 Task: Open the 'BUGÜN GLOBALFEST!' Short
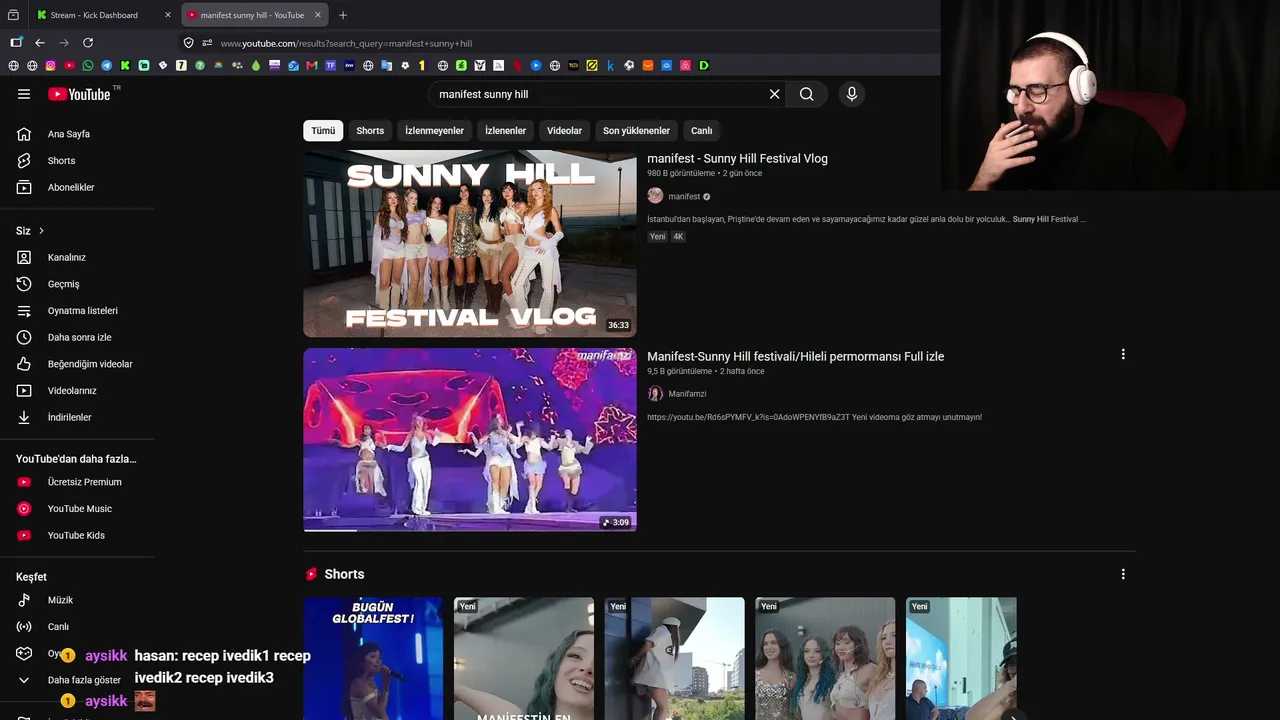[x=373, y=658]
